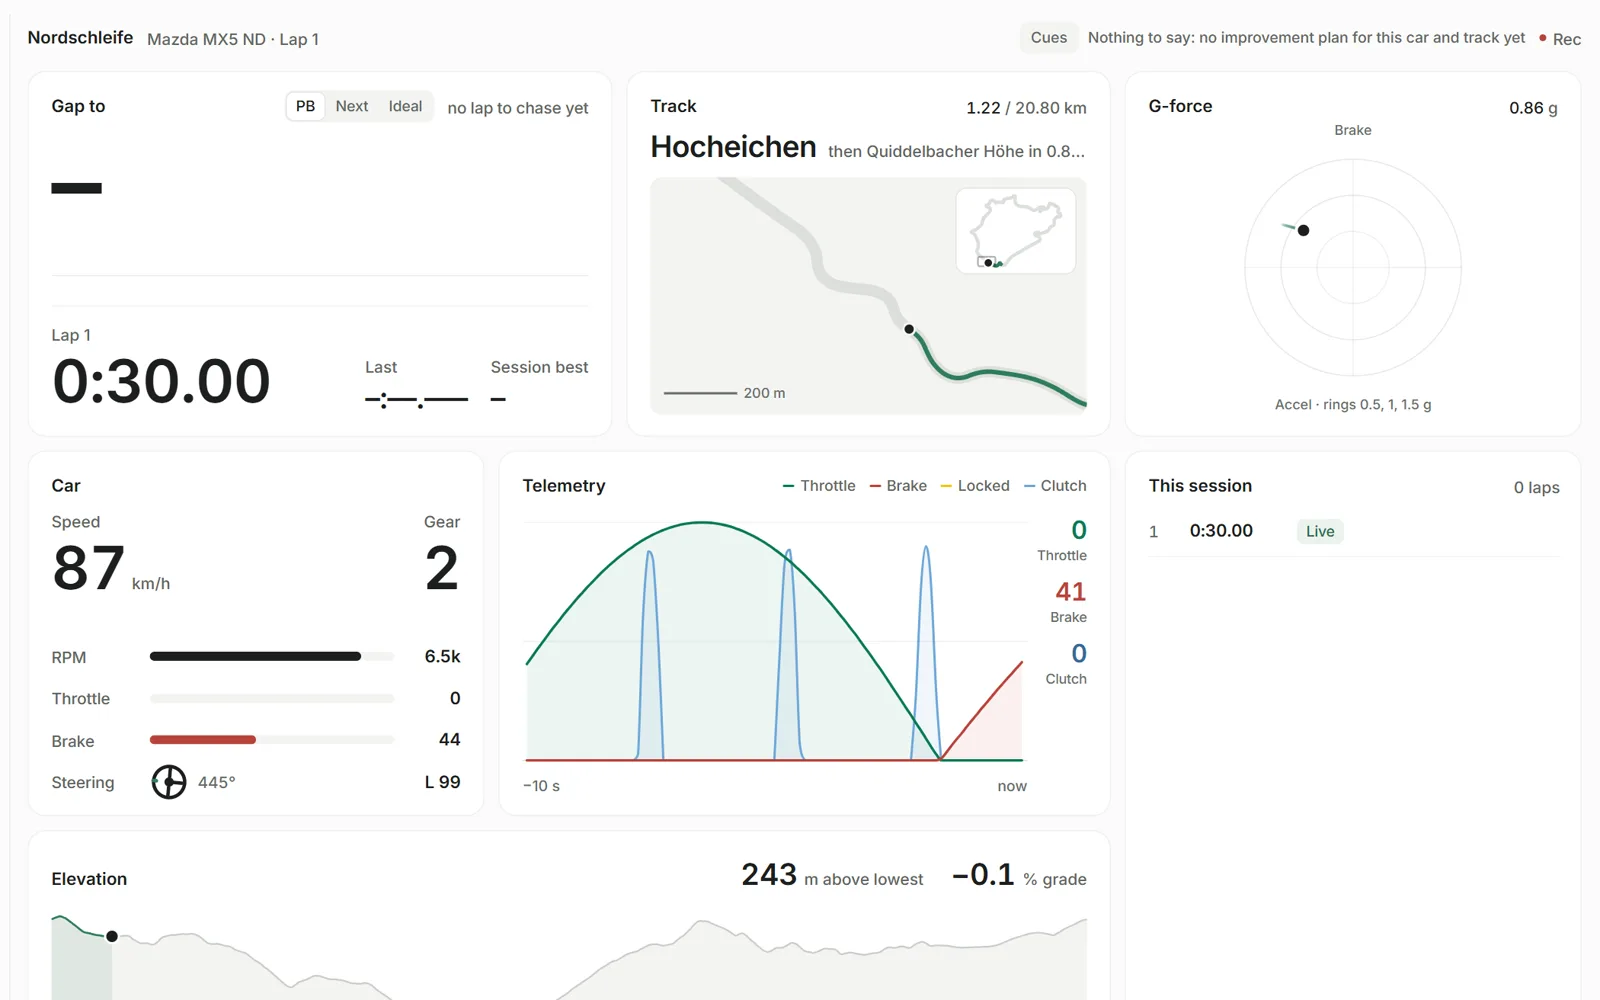Click the '6.5k' RPM value

pos(442,657)
